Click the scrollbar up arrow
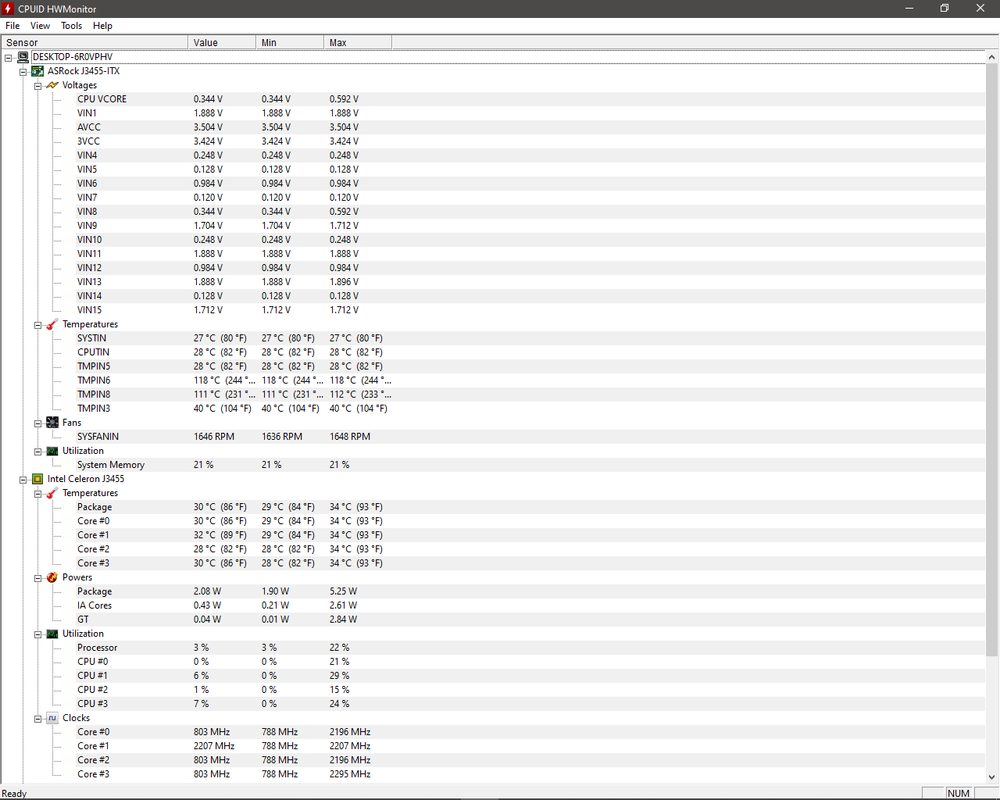Viewport: 1000px width, 800px height. 992,57
